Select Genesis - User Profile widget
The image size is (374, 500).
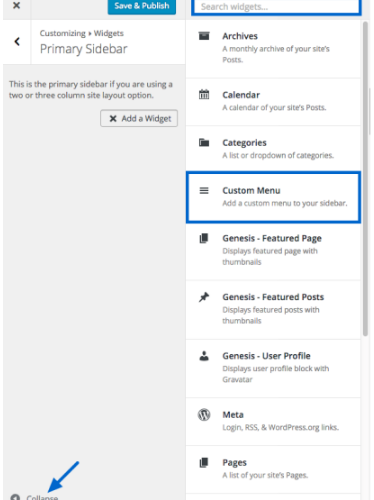coord(273,369)
